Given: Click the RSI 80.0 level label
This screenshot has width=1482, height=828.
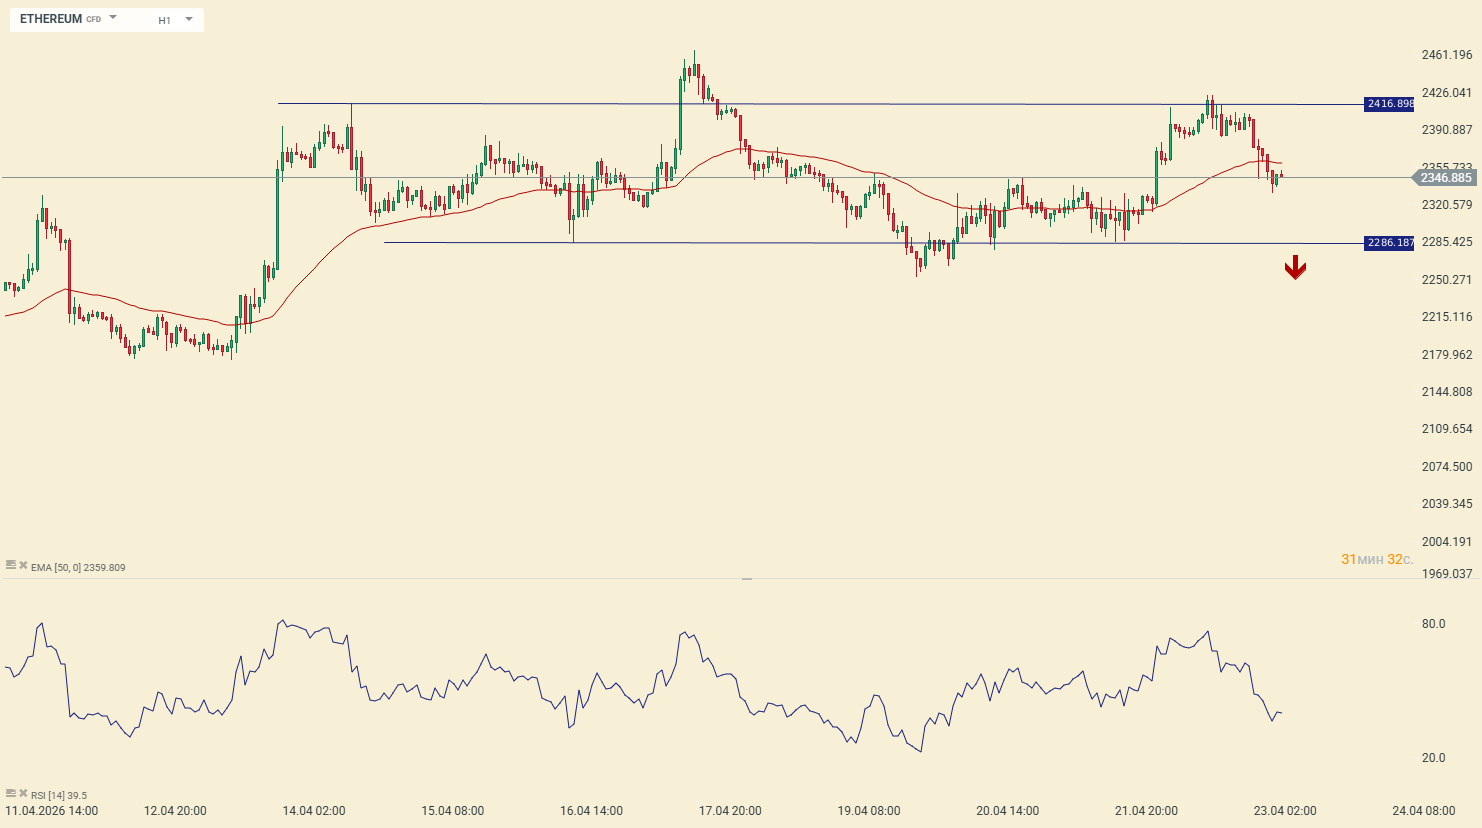Looking at the screenshot, I should pos(1433,624).
